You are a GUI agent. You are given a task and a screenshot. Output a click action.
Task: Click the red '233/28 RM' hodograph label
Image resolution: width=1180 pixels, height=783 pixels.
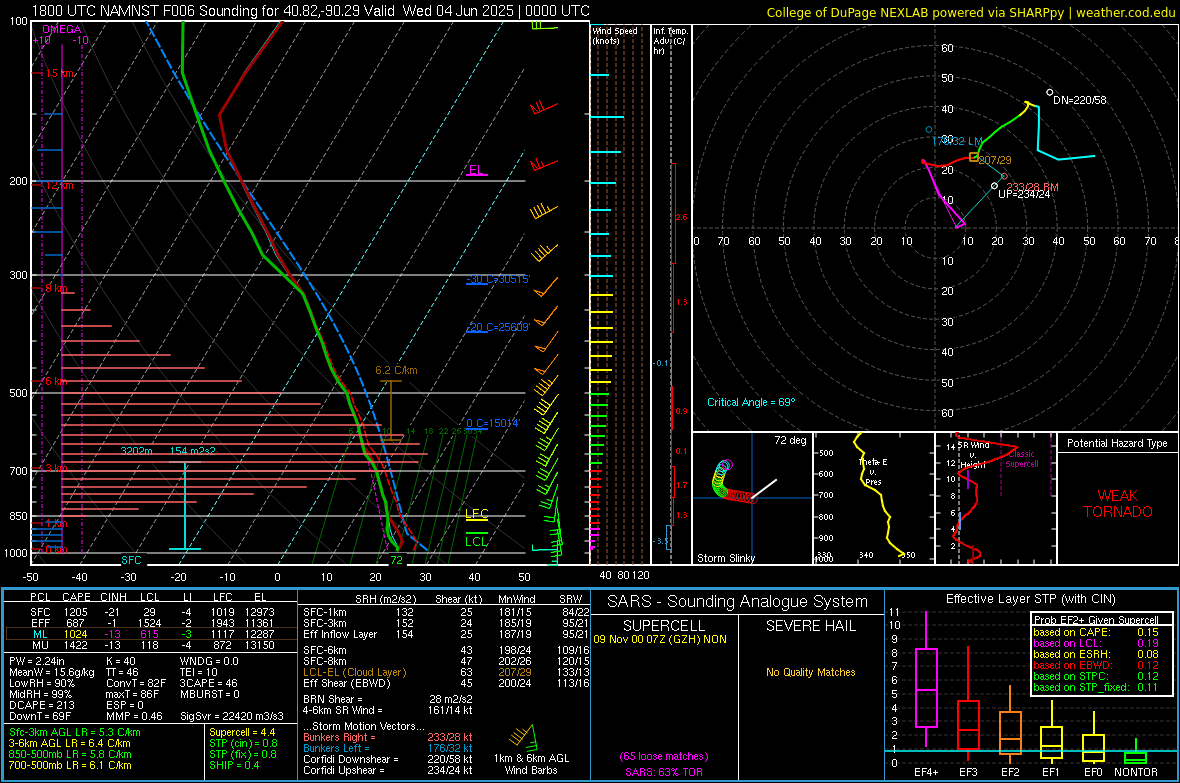pos(1032,186)
